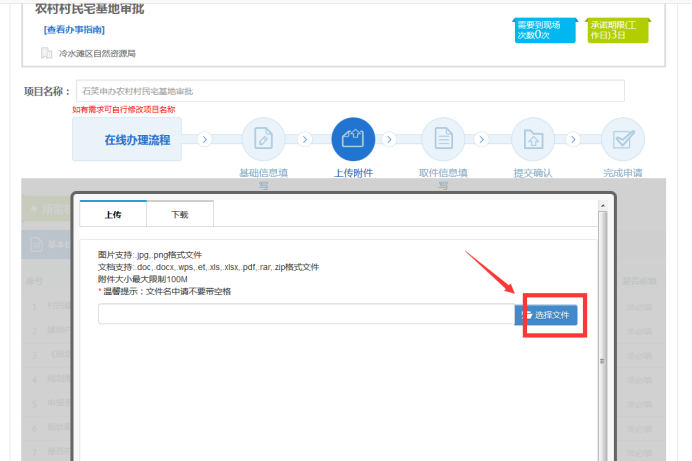Viewport: 692px width, 461px height.
Task: Click the 提交确认 step icon
Action: (533, 139)
